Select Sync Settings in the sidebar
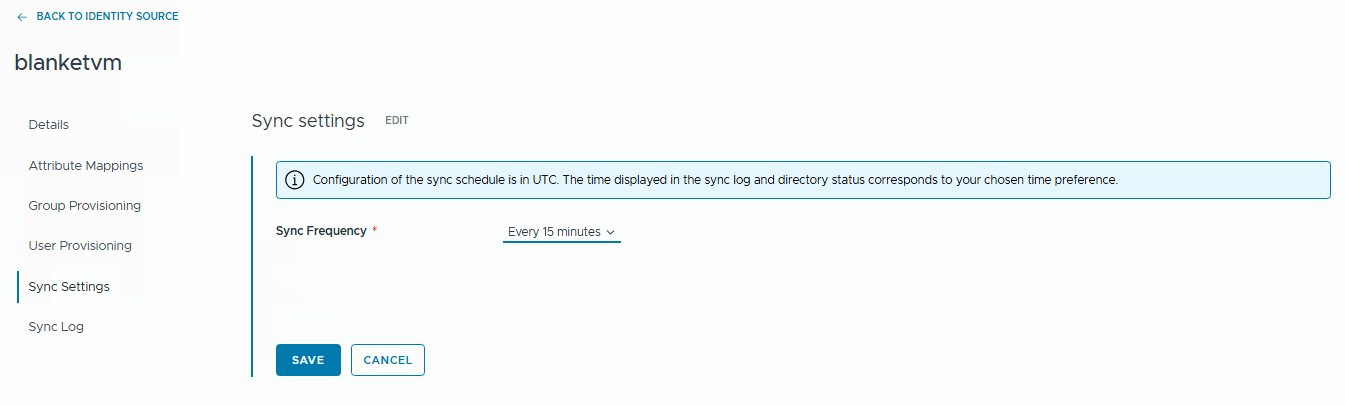1345x405 pixels. (69, 287)
